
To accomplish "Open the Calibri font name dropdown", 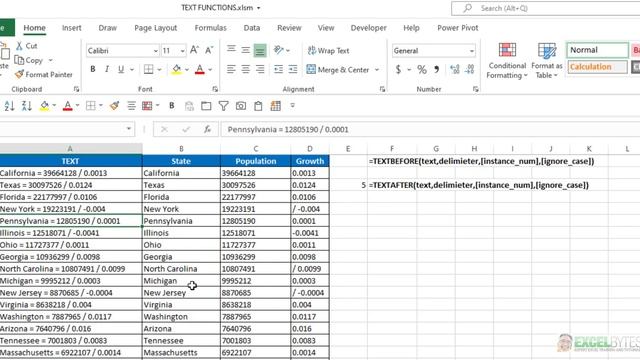I will [x=156, y=51].
